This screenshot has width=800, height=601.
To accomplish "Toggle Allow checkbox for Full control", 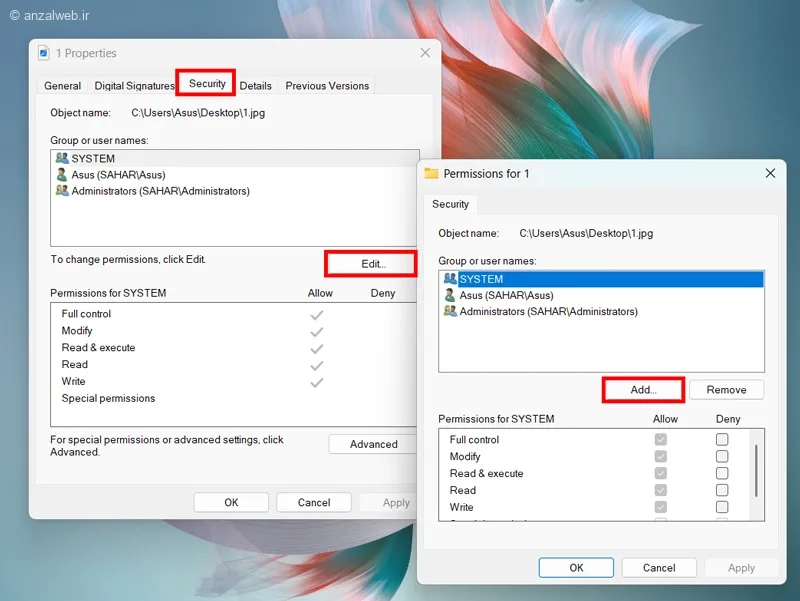I will pos(661,439).
